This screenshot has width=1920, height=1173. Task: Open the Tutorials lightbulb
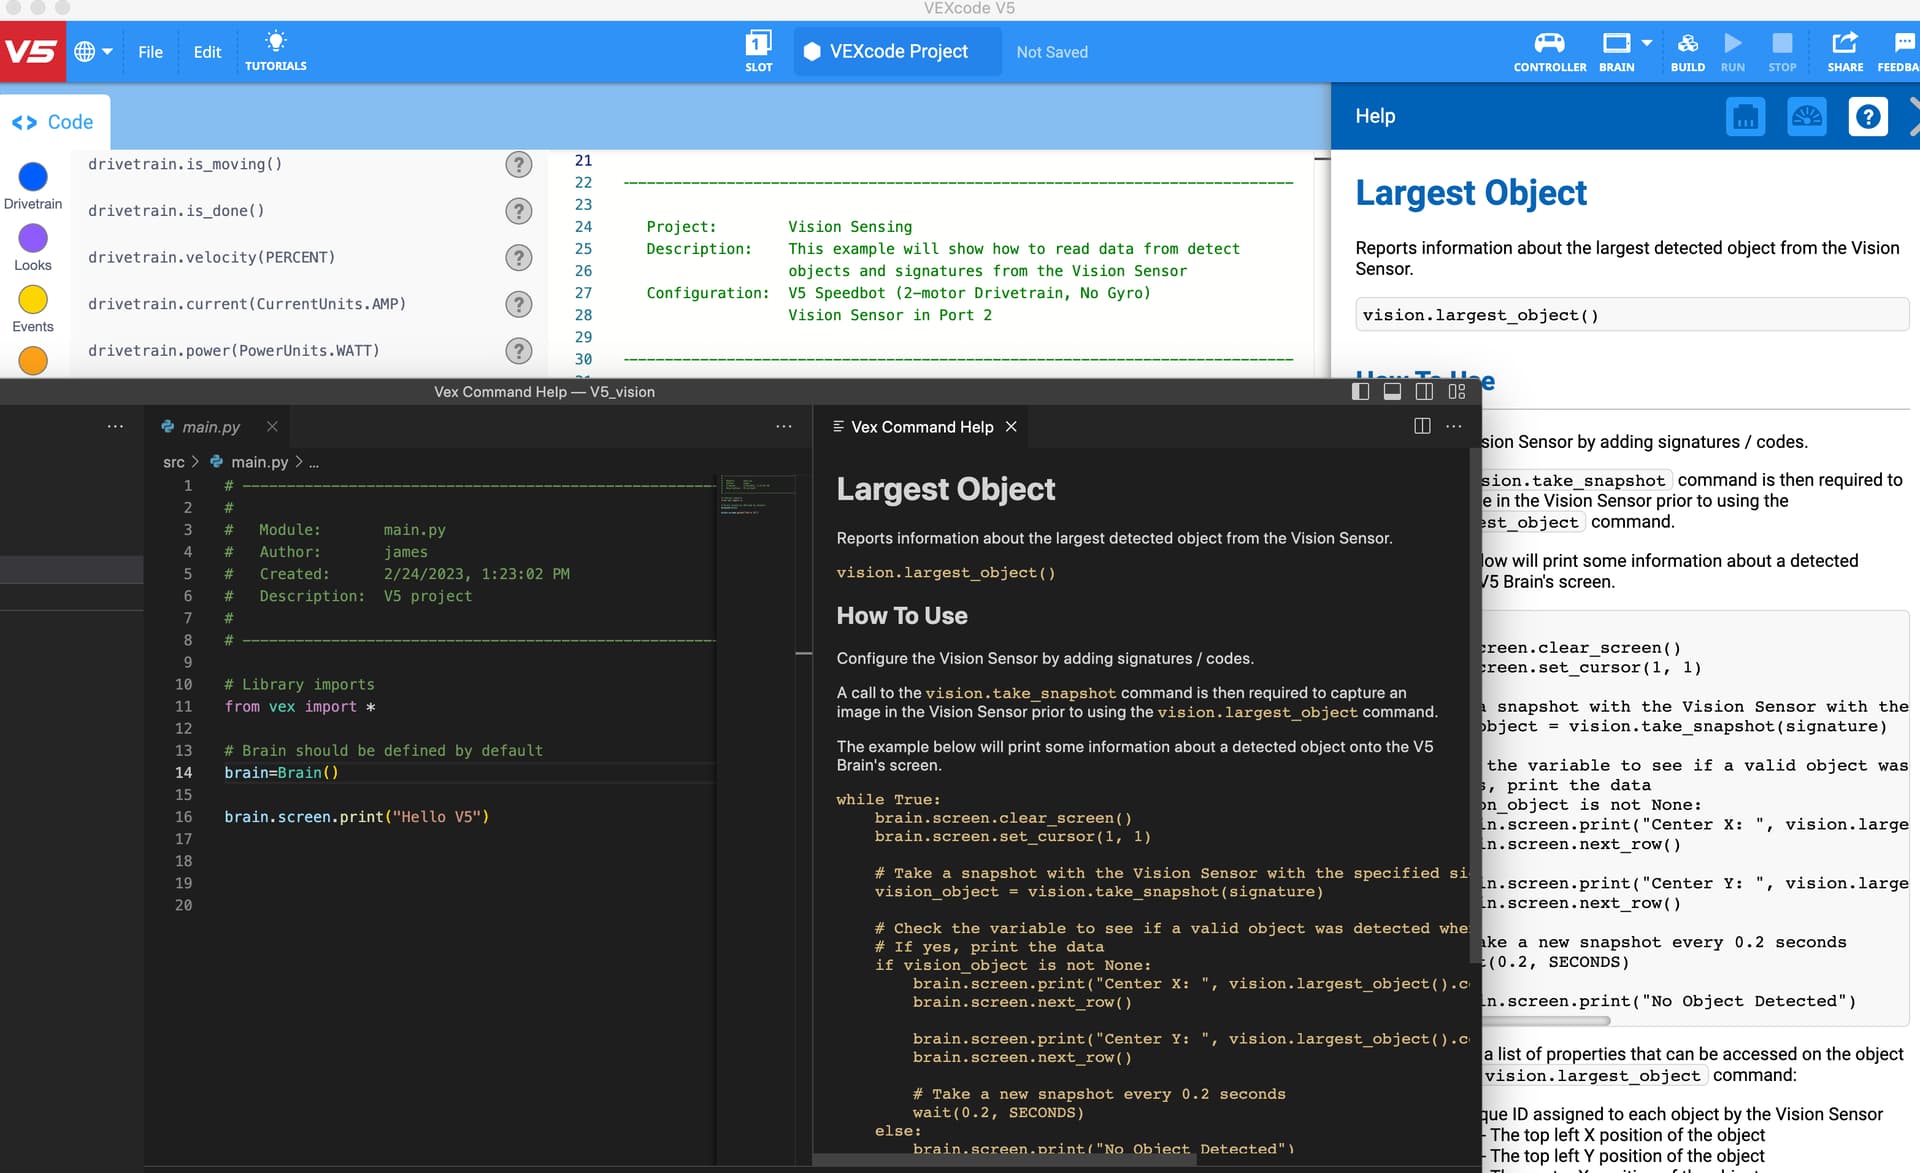[276, 51]
